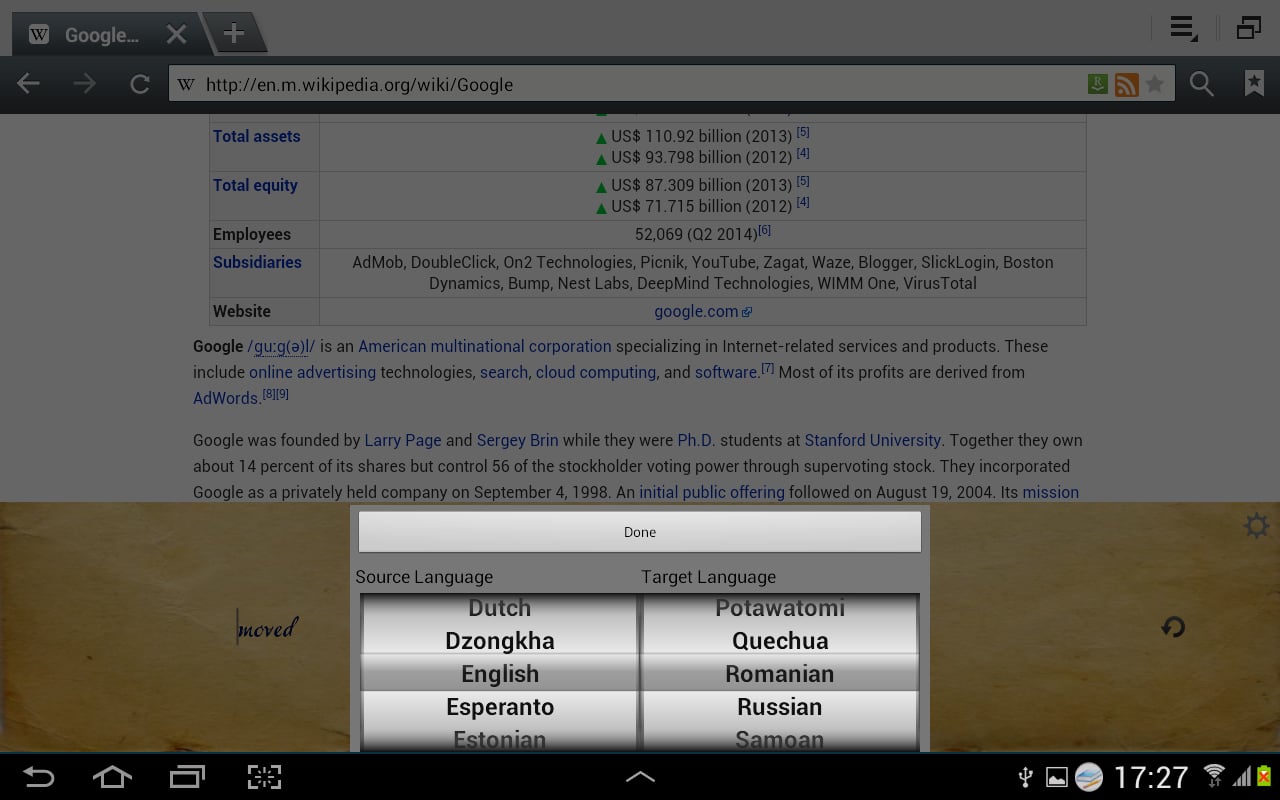The image size is (1280, 800).
Task: Click the battery status icon
Action: [1263, 776]
